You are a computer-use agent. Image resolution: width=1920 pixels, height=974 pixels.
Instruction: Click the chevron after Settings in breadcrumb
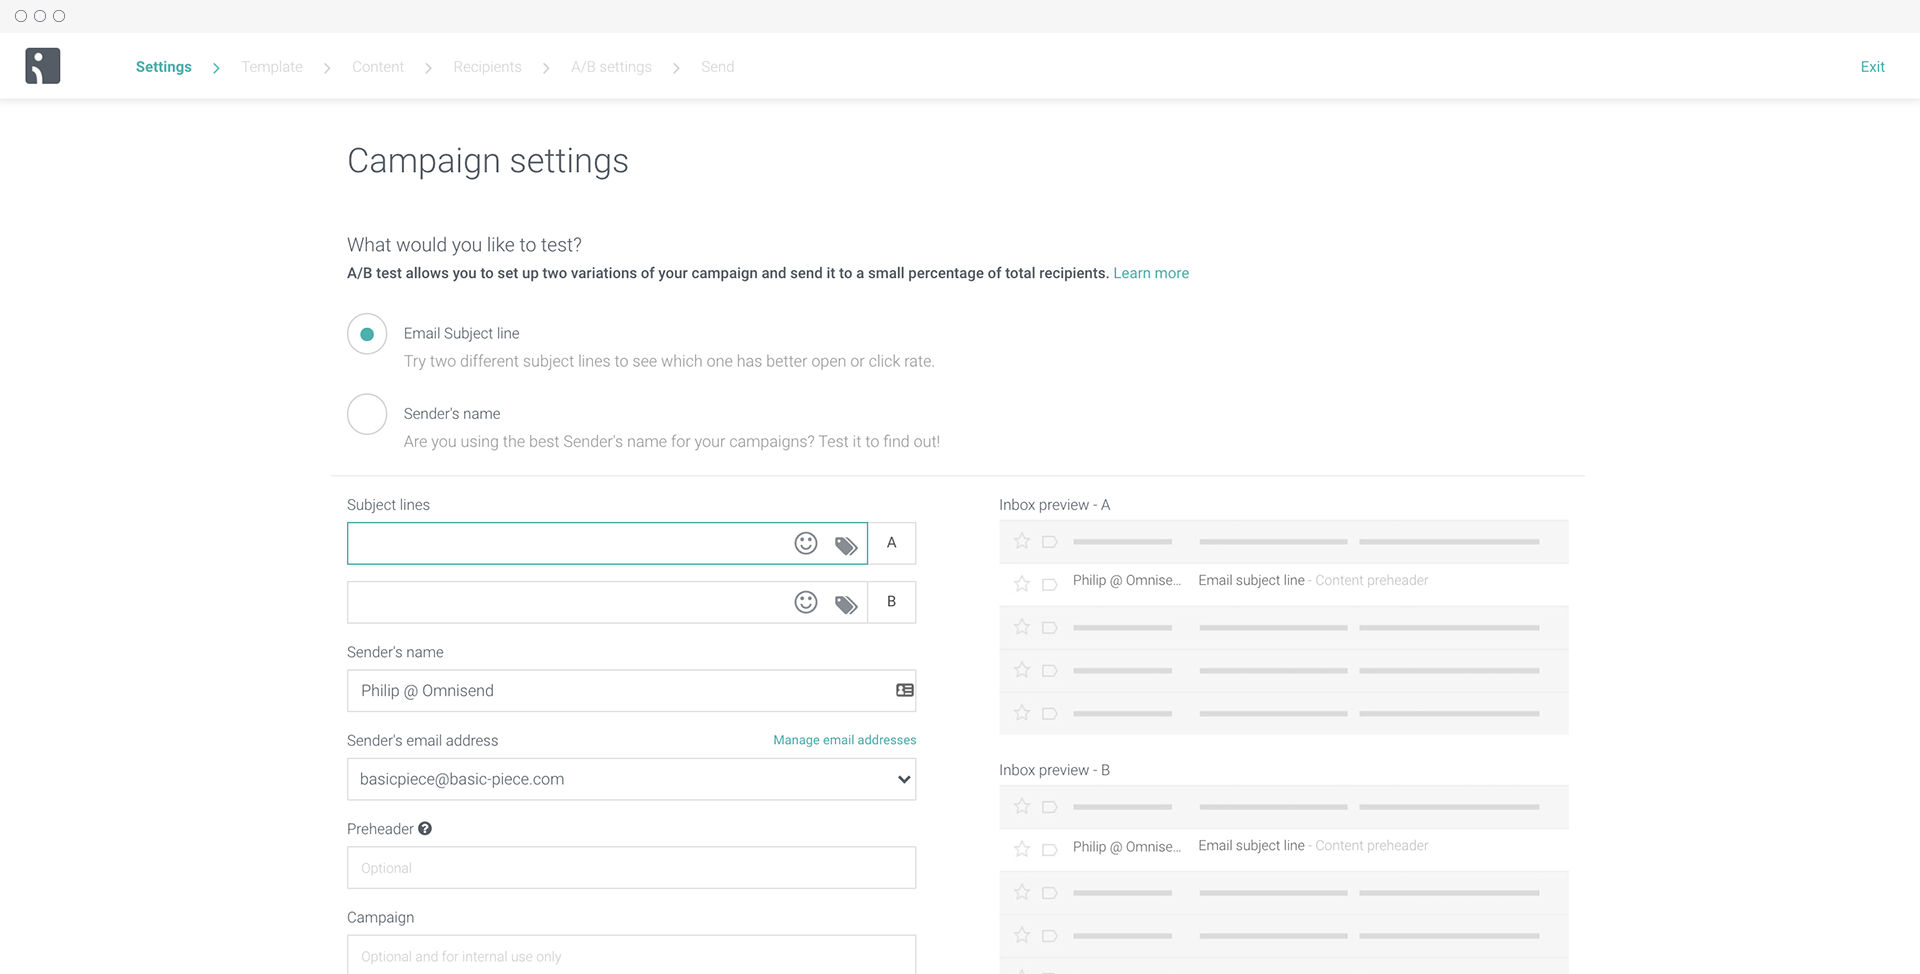(x=216, y=68)
